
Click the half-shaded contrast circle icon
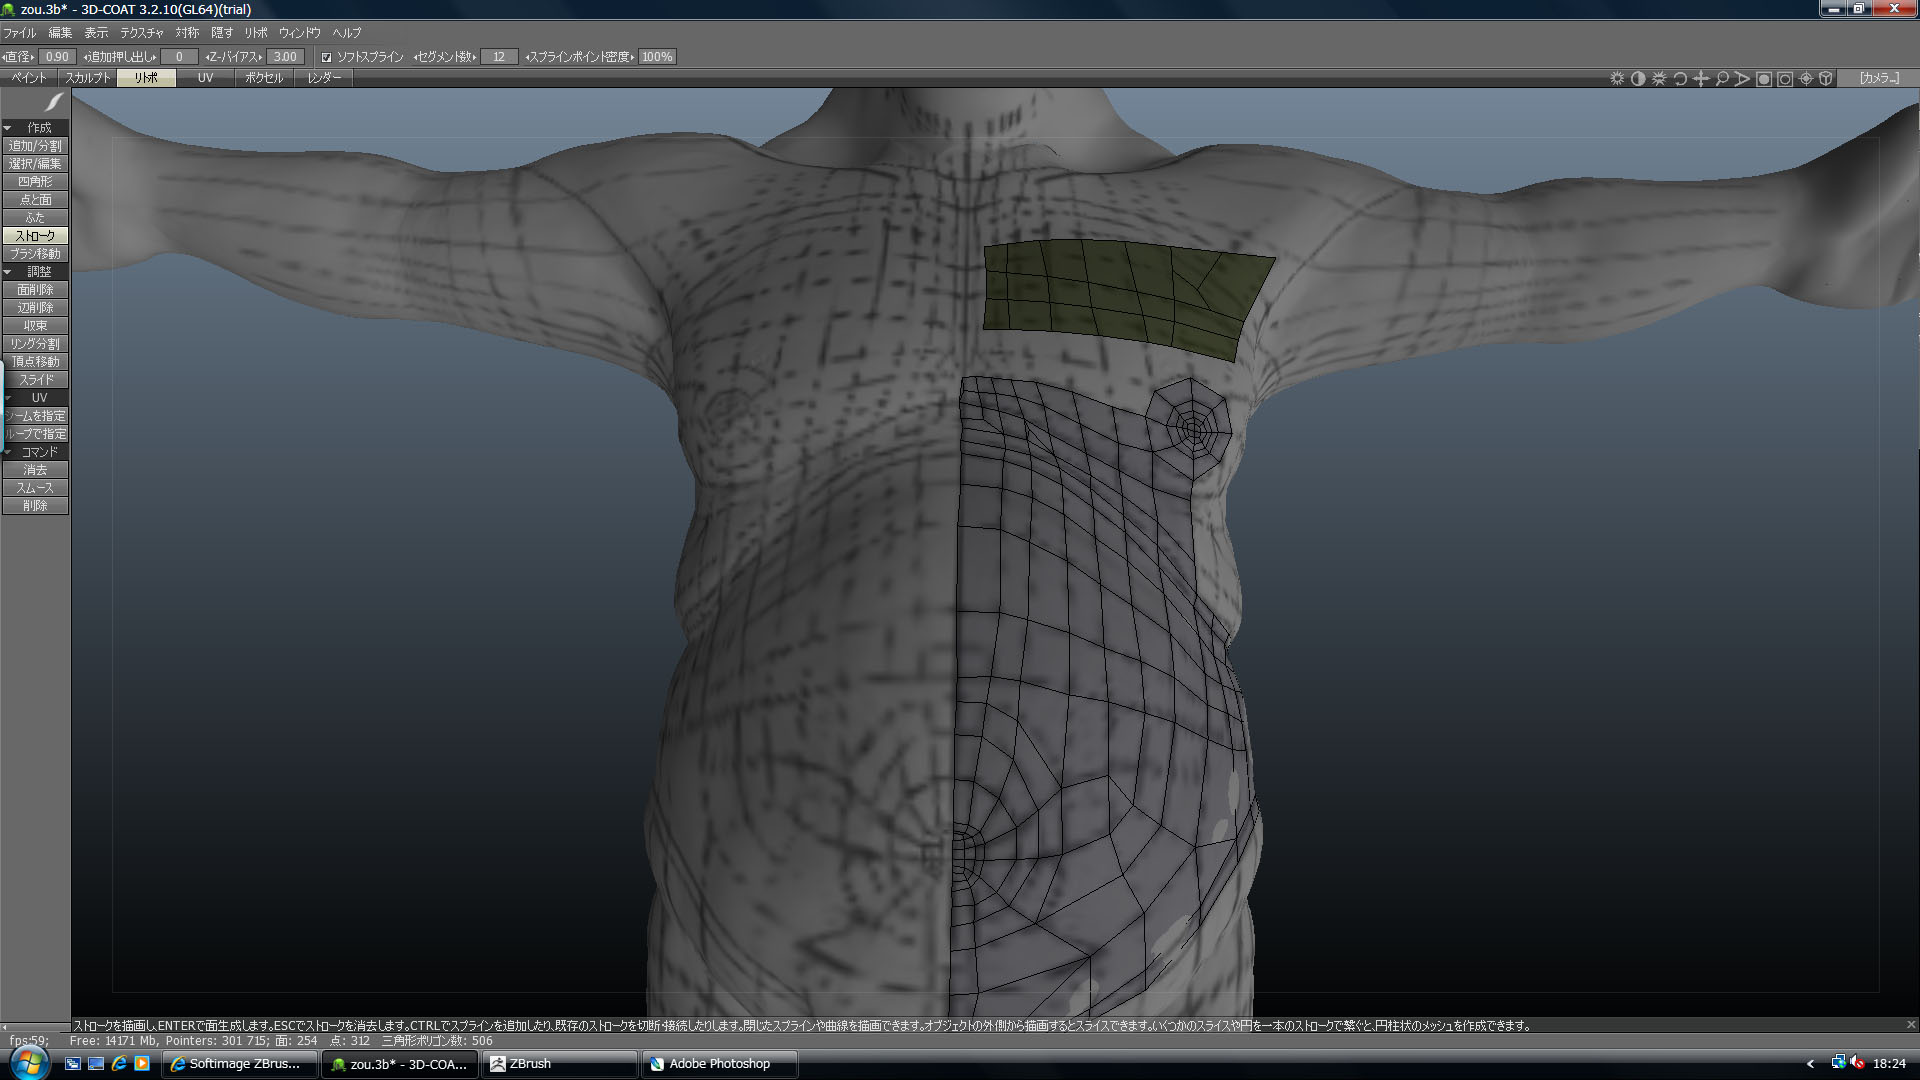click(x=1638, y=78)
